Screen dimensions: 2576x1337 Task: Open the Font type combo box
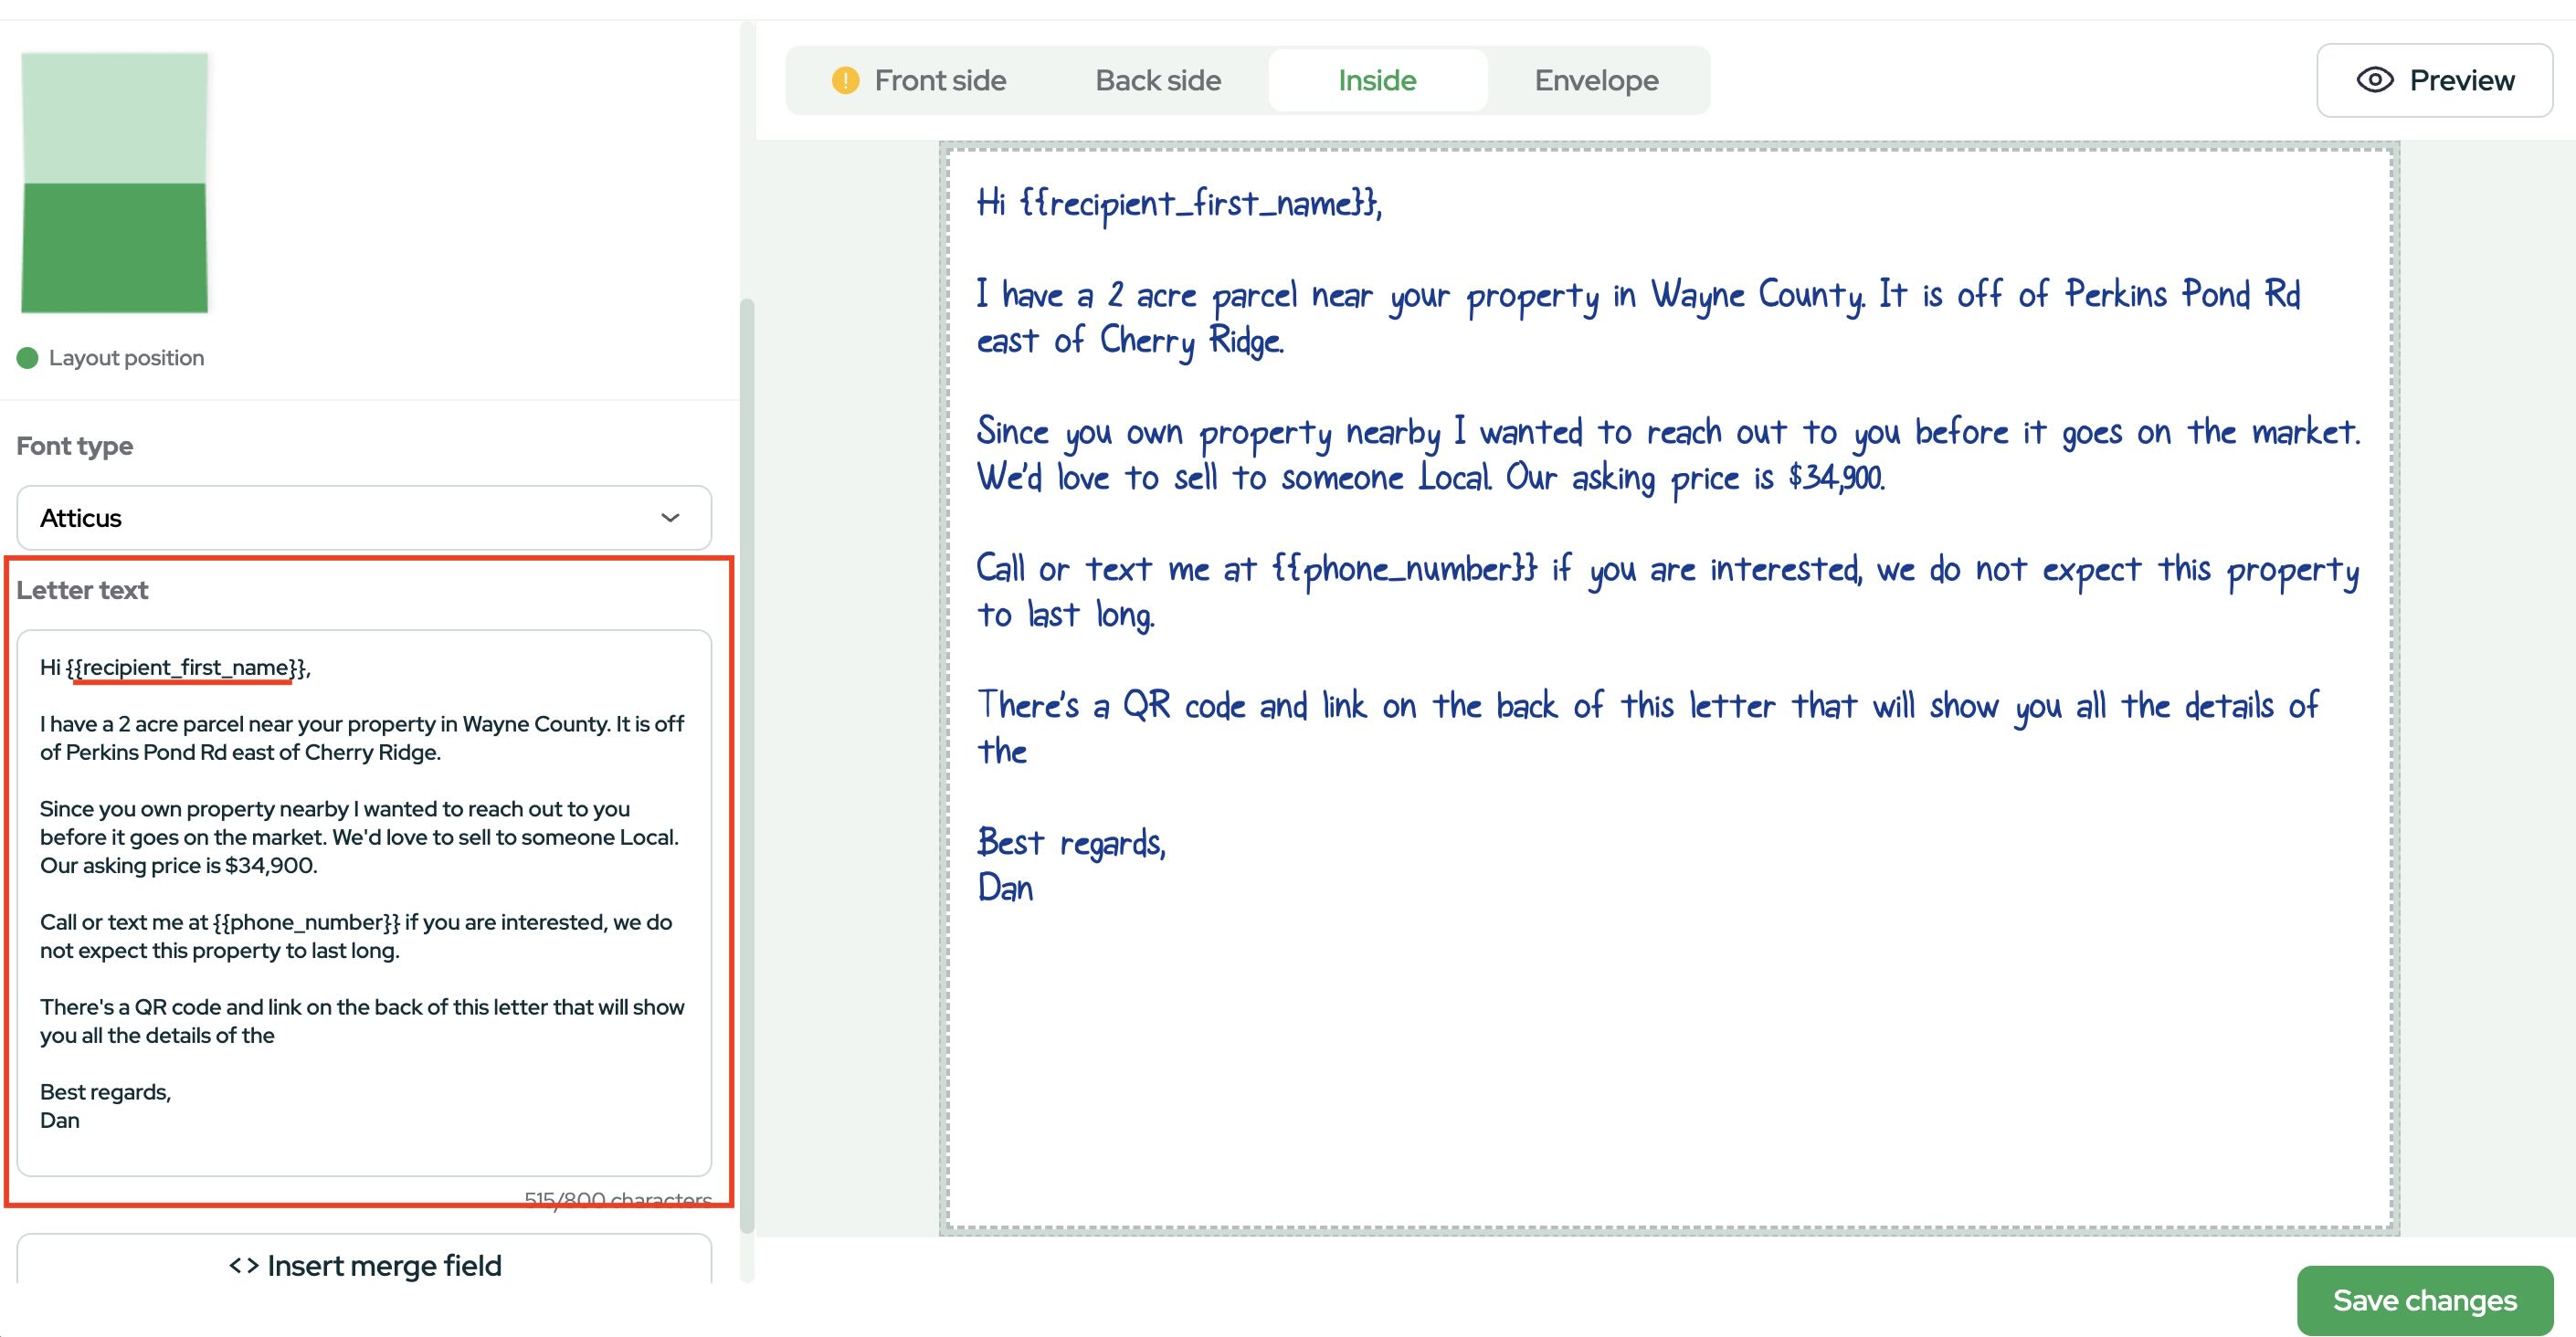(364, 518)
